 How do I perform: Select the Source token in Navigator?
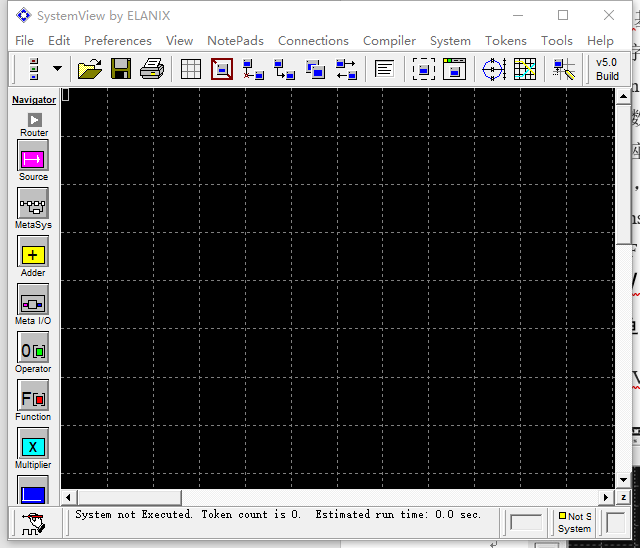[x=33, y=158]
